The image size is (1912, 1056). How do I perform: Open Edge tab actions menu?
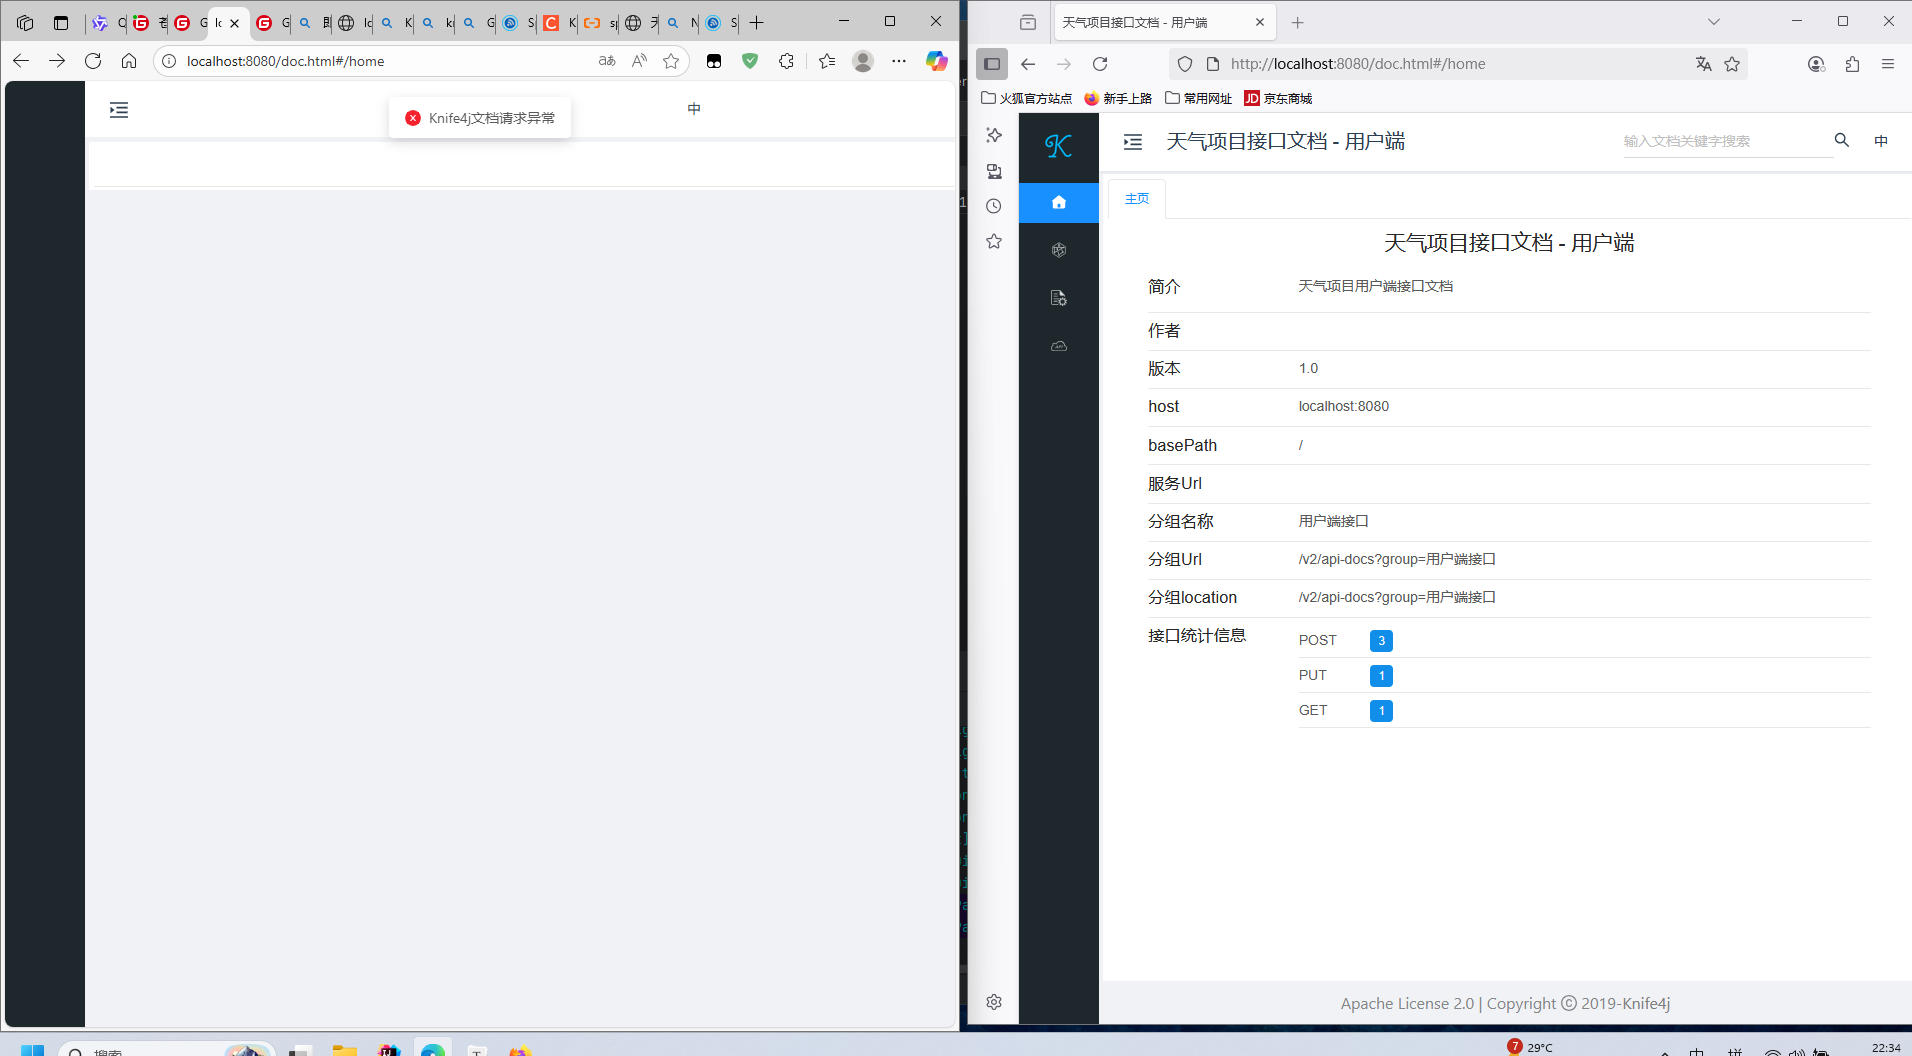tap(61, 22)
